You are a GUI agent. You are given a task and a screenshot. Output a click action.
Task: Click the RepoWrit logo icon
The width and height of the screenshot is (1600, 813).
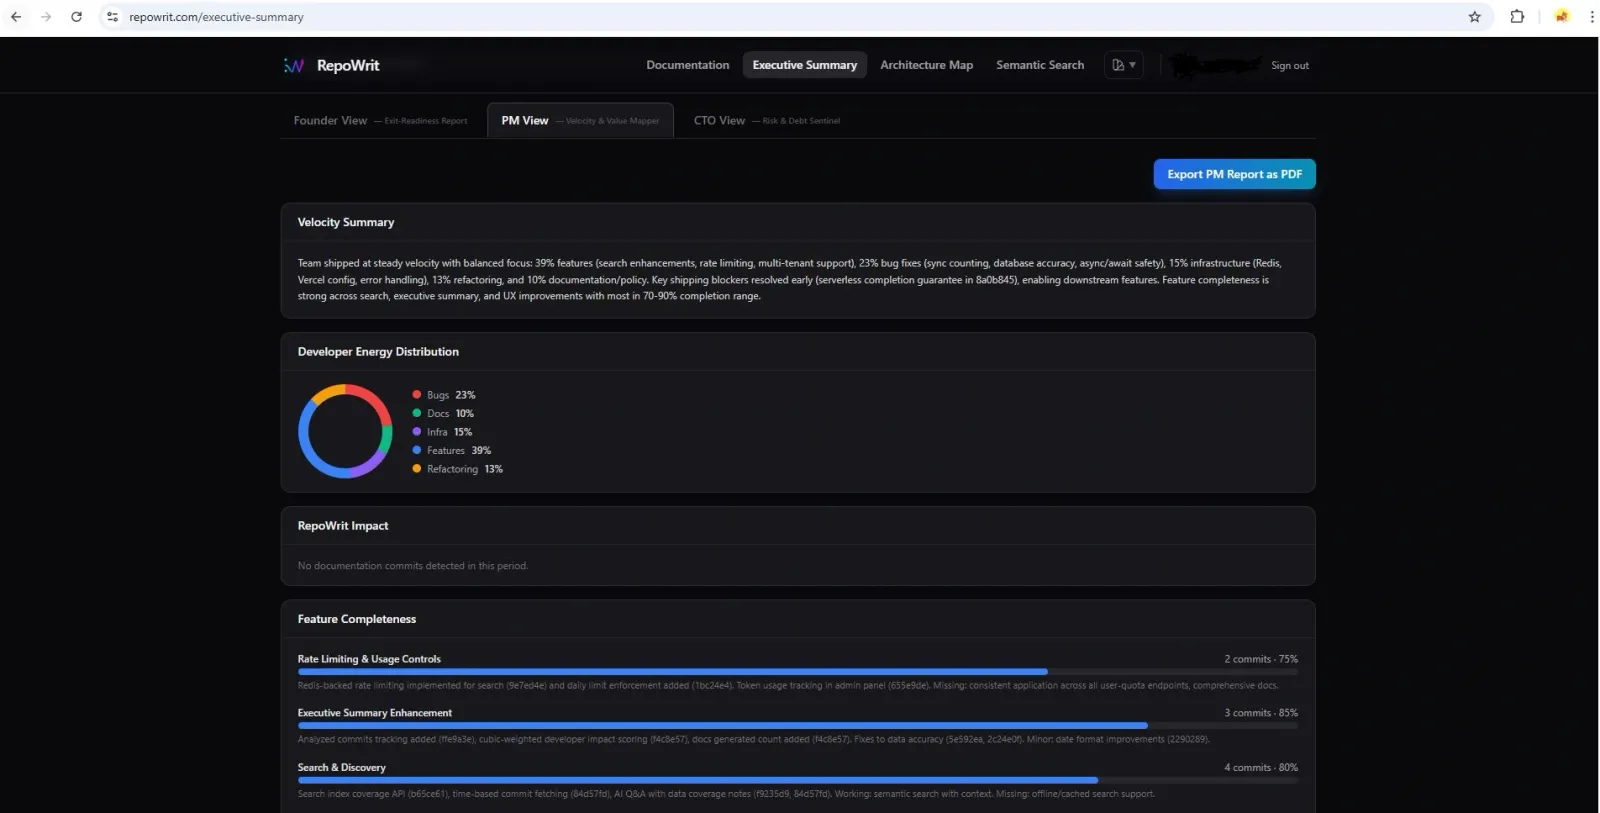click(x=293, y=66)
